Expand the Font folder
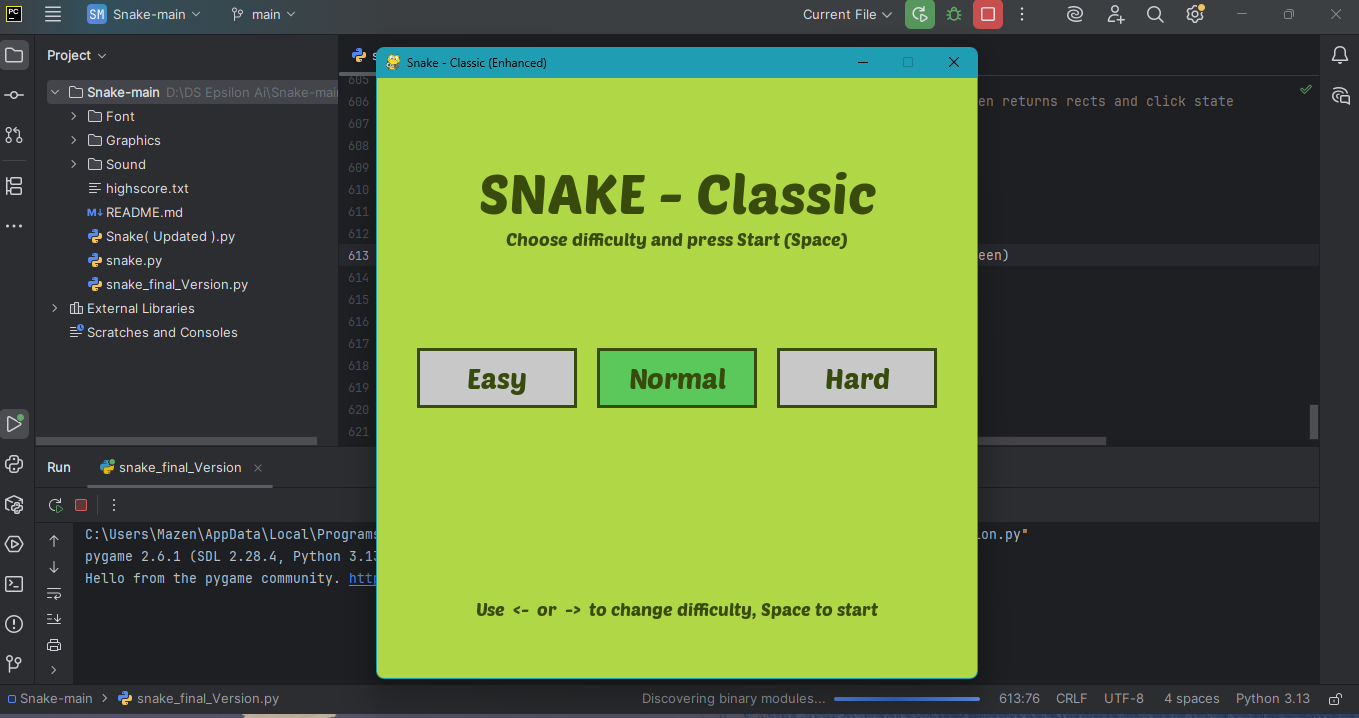Image resolution: width=1359 pixels, height=718 pixels. (x=74, y=116)
